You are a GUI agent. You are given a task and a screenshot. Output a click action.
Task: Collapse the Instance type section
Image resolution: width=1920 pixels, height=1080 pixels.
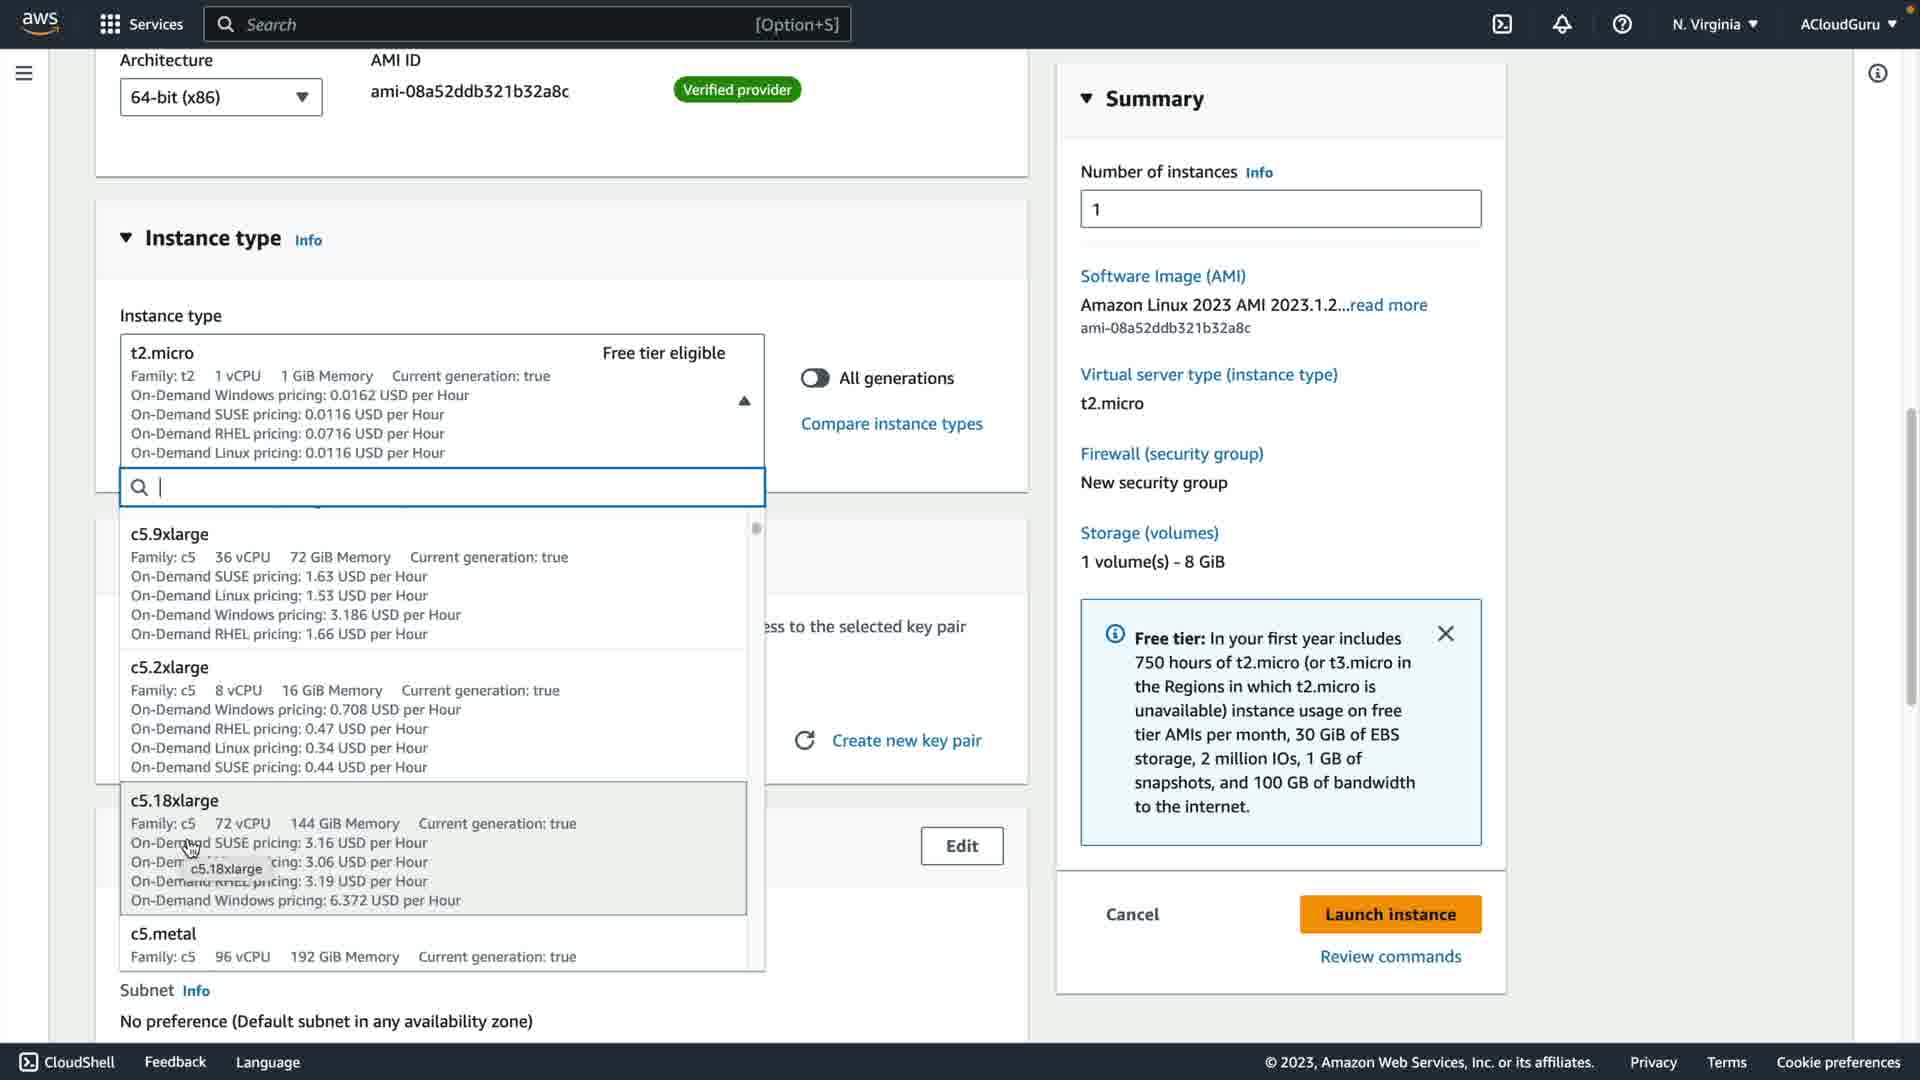pyautogui.click(x=126, y=238)
